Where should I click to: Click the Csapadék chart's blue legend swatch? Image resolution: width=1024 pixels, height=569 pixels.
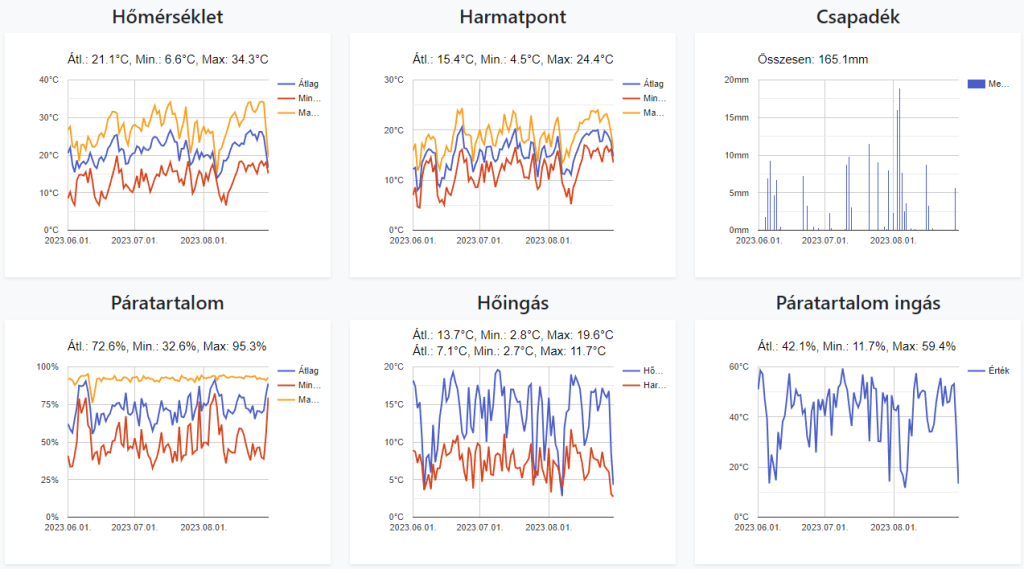pos(976,84)
